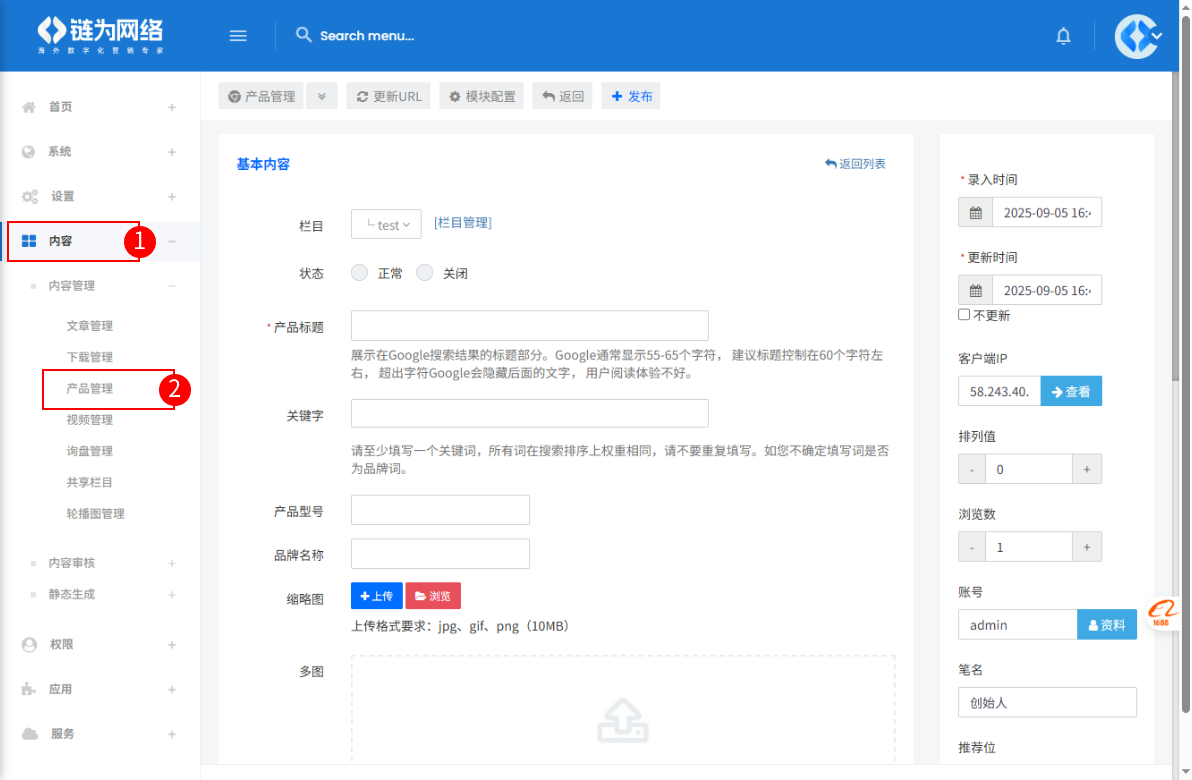Click the 返回 back button
Image resolution: width=1192 pixels, height=780 pixels.
pos(563,97)
